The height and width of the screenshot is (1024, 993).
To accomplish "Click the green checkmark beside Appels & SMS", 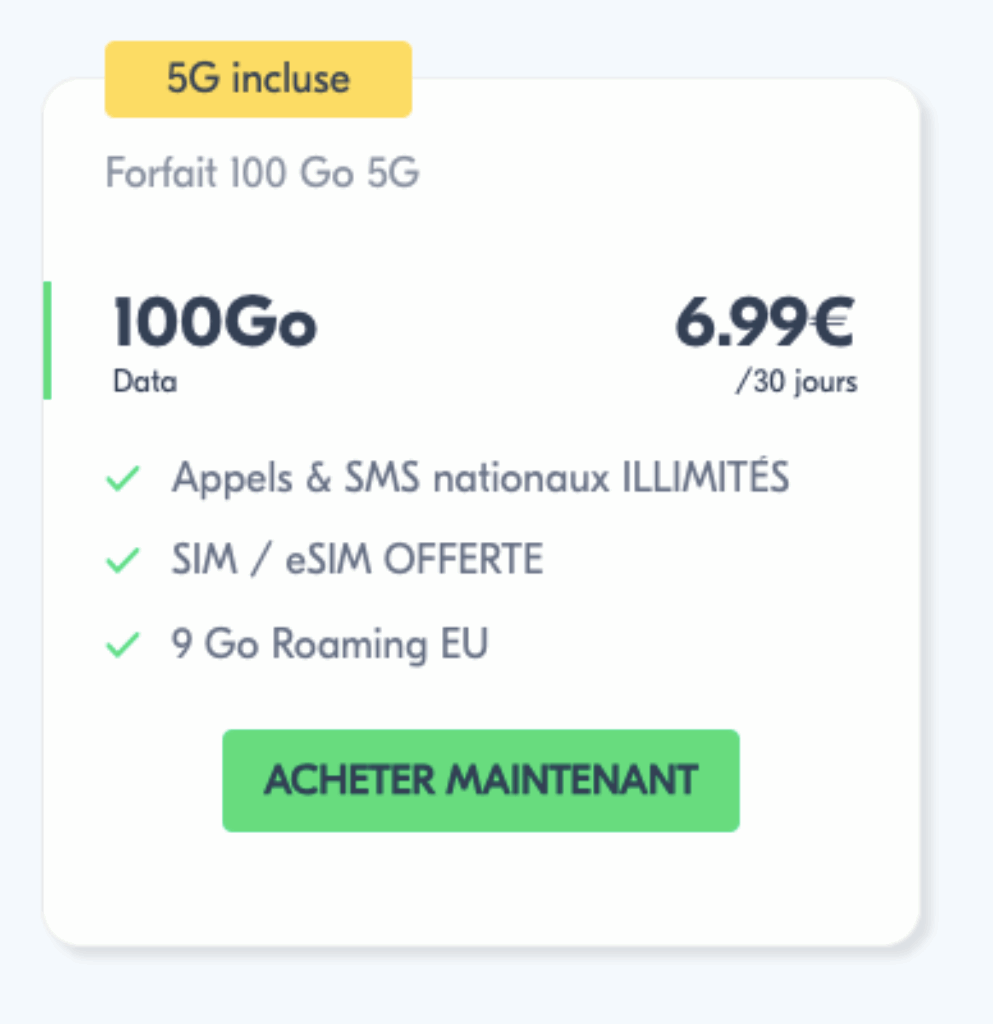I will coord(122,480).
